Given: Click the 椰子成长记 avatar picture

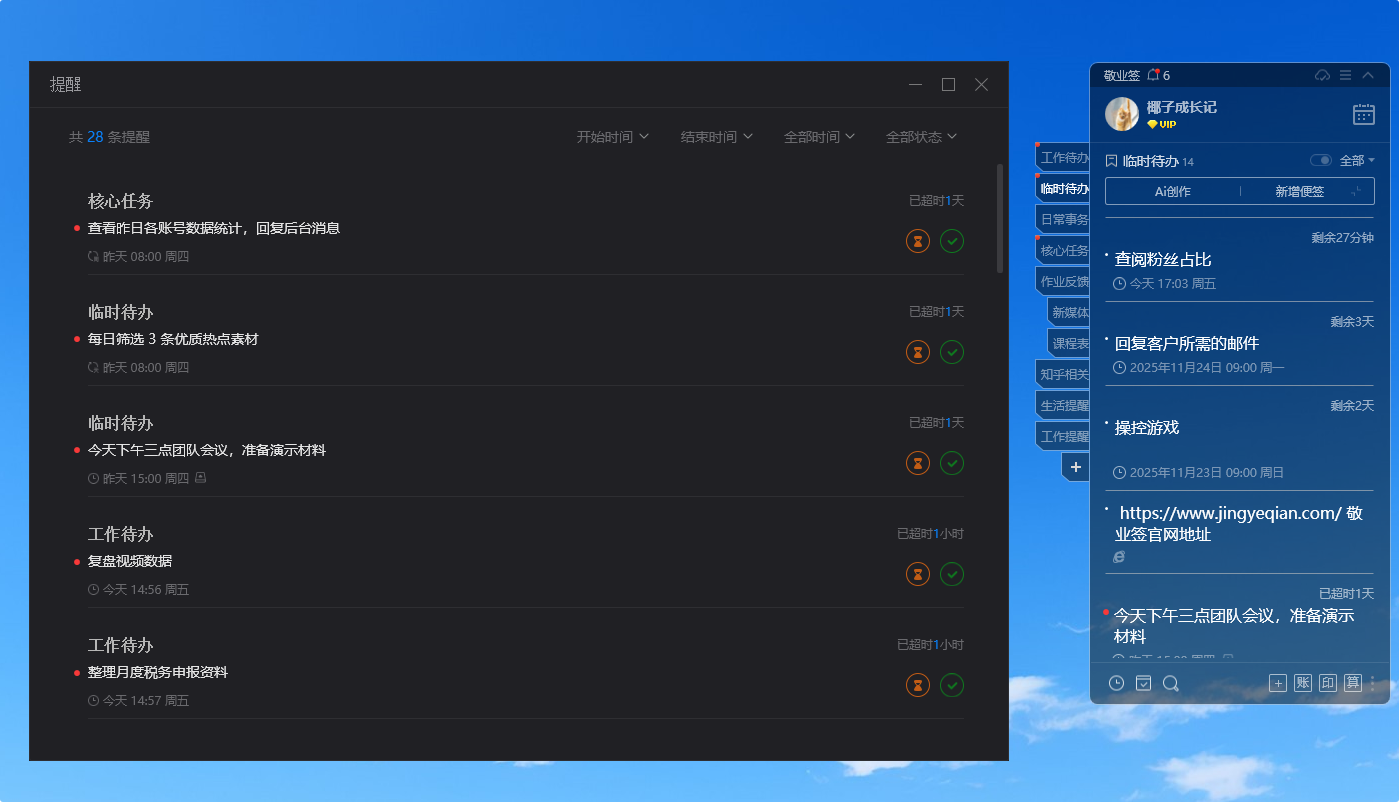Looking at the screenshot, I should [1122, 114].
